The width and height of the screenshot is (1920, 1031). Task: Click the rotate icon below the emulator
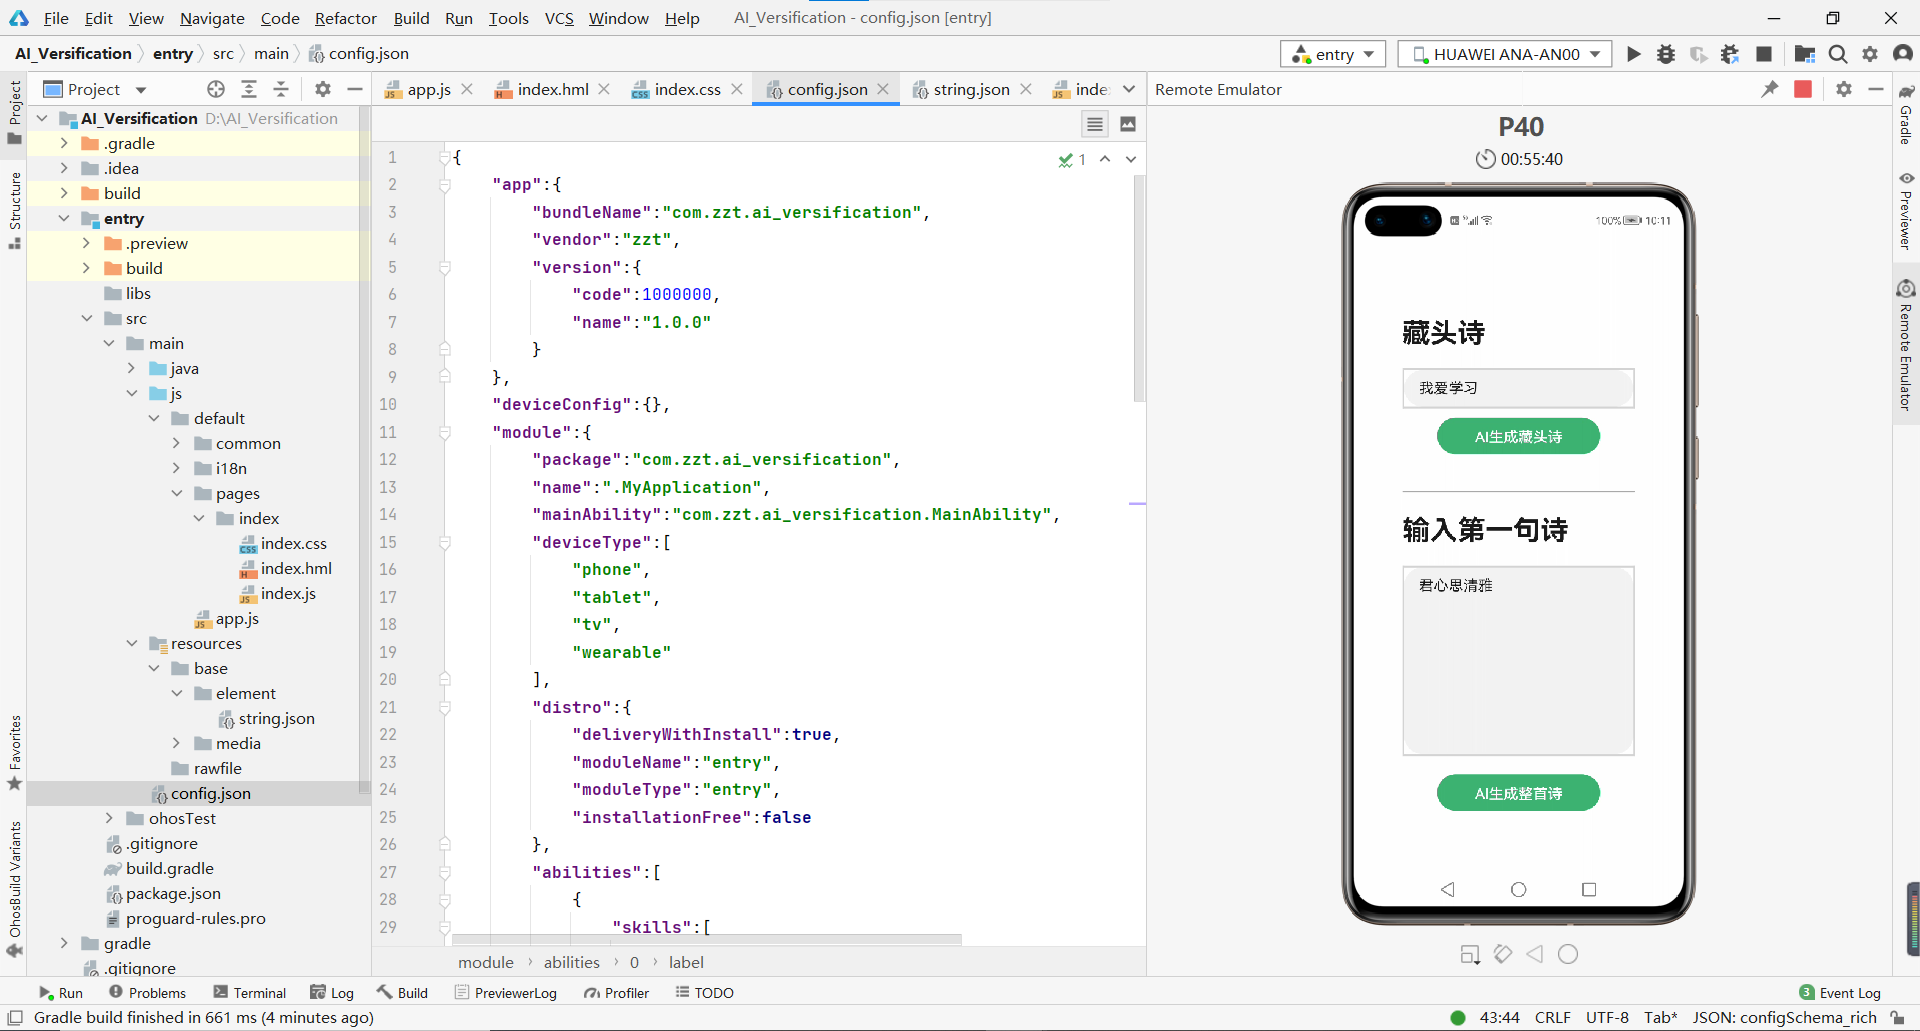pyautogui.click(x=1503, y=954)
